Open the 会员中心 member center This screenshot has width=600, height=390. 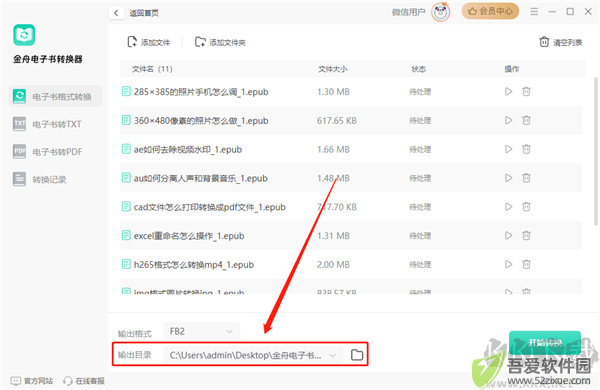[490, 11]
